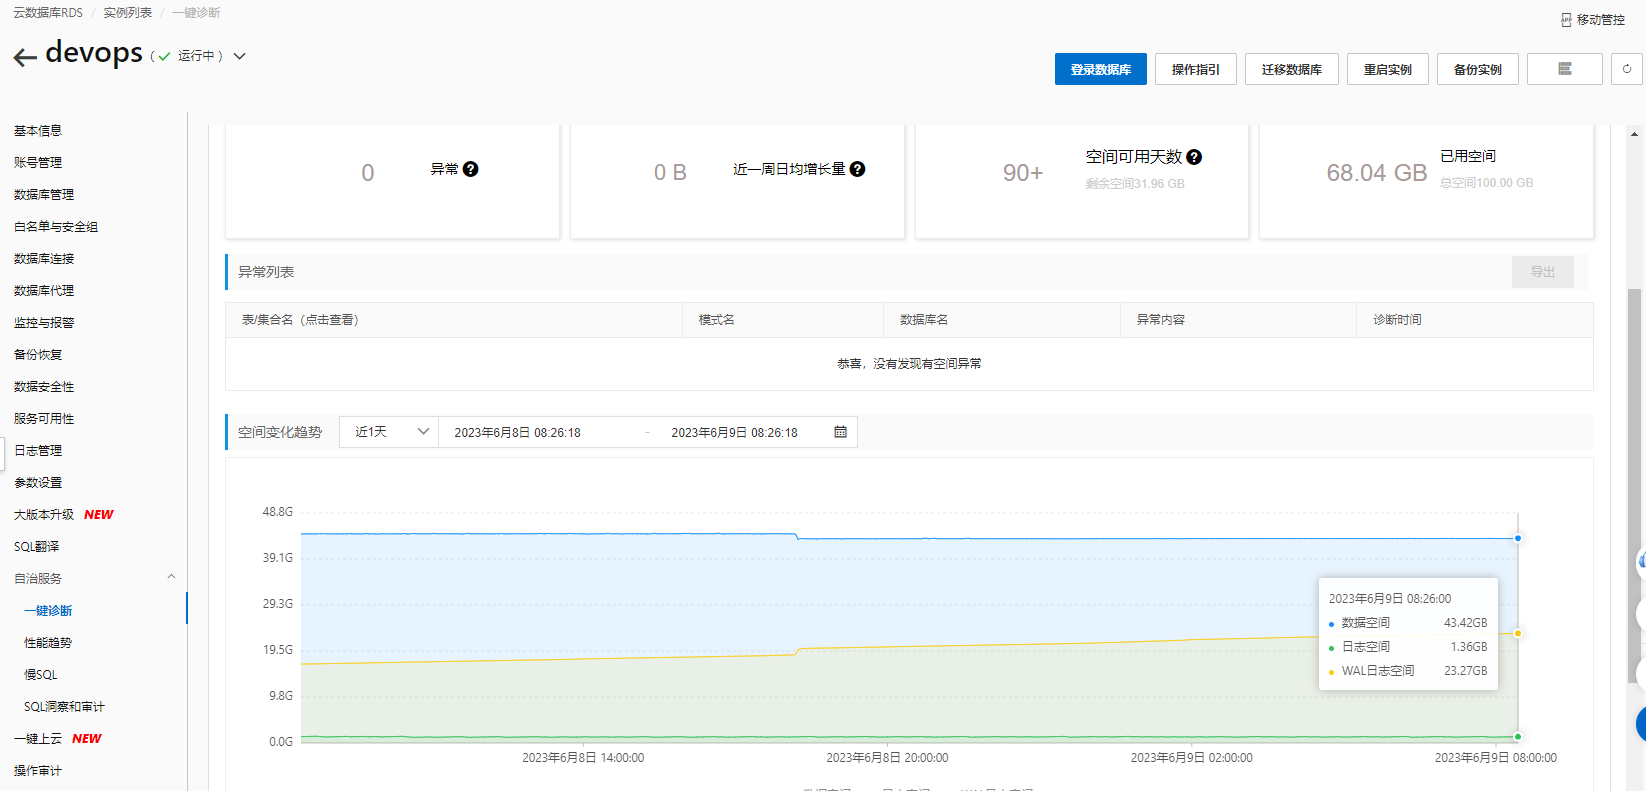Open 数据库连接 in sidebar
The width and height of the screenshot is (1646, 791).
click(44, 259)
